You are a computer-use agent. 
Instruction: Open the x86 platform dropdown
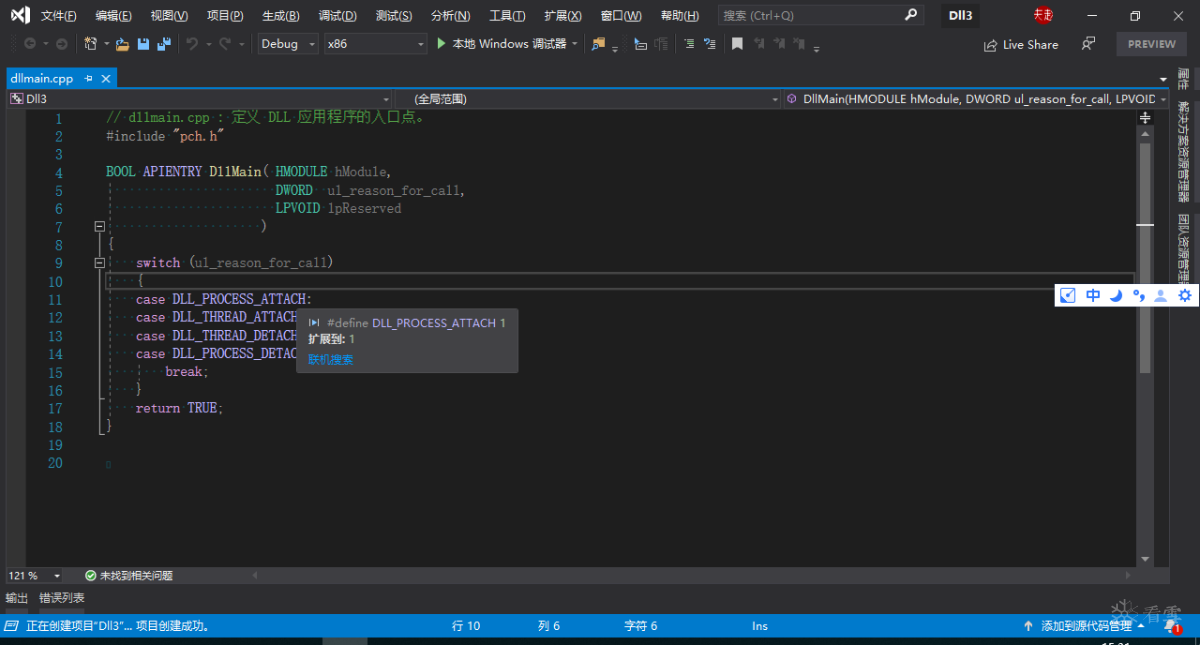375,44
